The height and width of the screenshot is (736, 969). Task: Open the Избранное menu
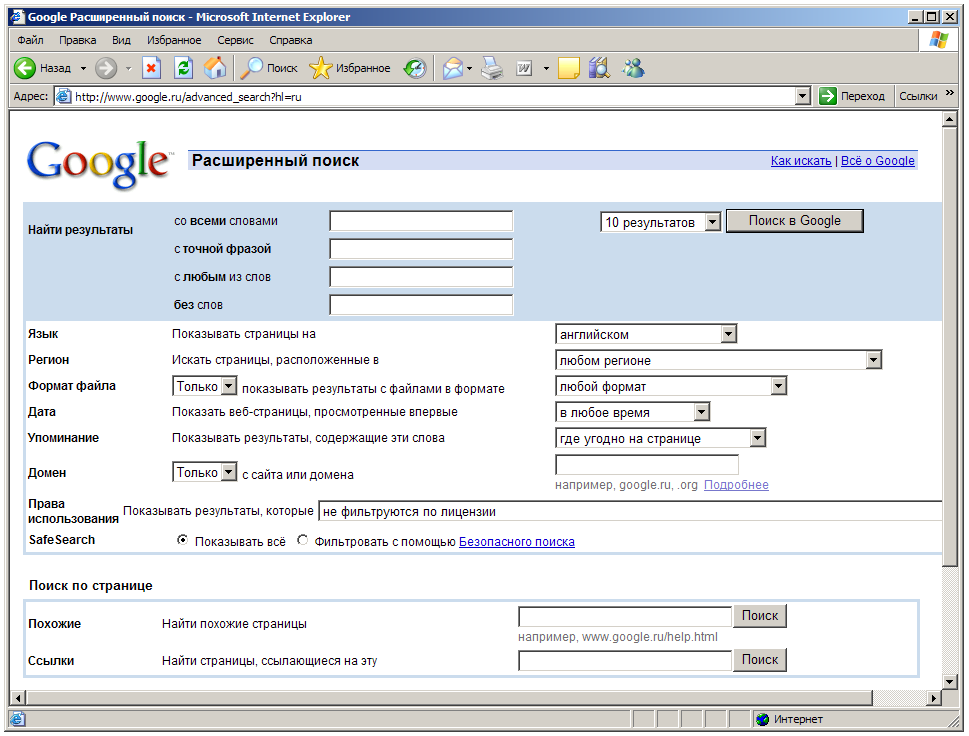click(x=174, y=40)
